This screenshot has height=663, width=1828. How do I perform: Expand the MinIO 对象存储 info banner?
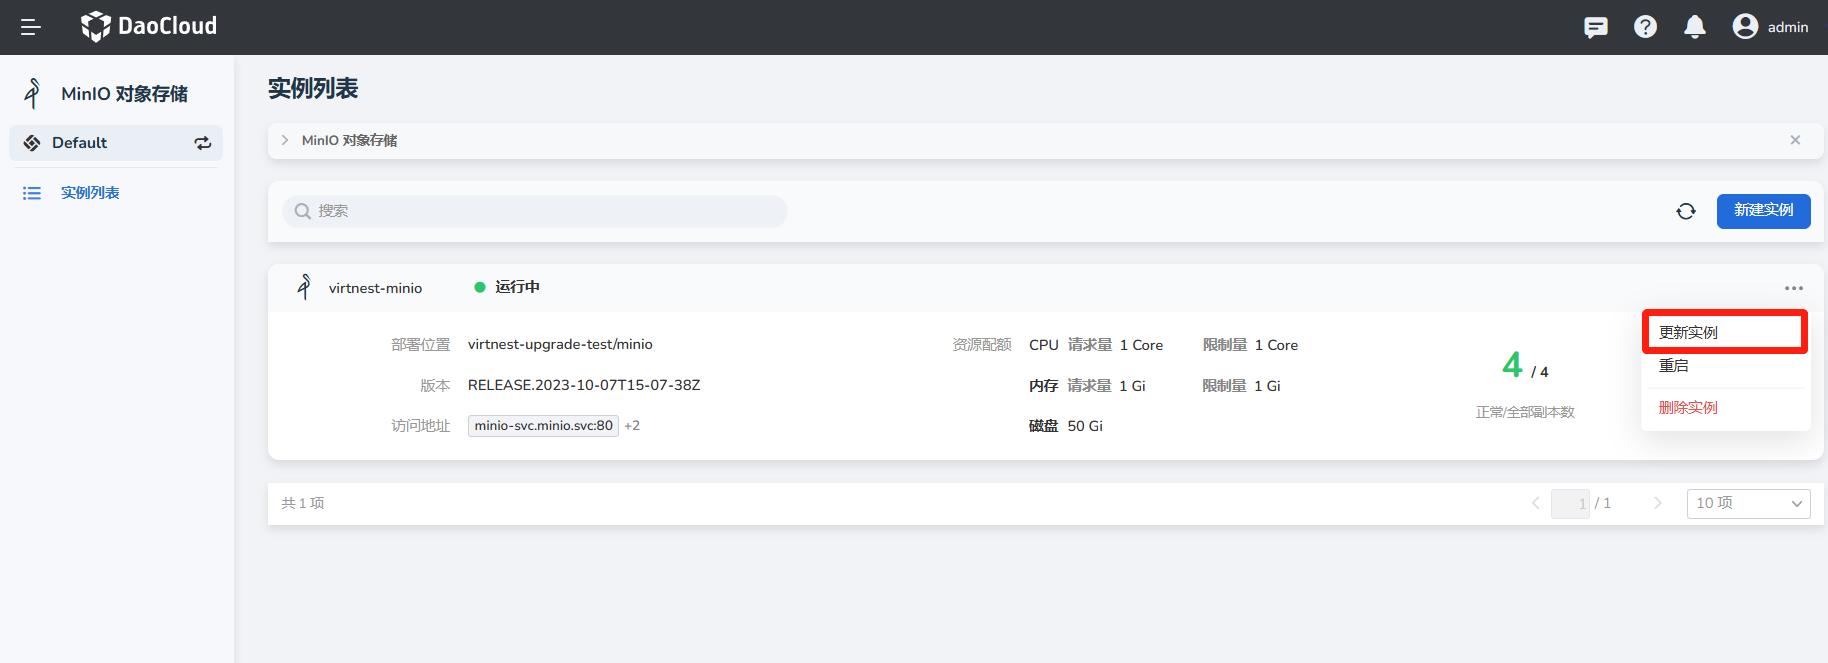click(x=285, y=140)
